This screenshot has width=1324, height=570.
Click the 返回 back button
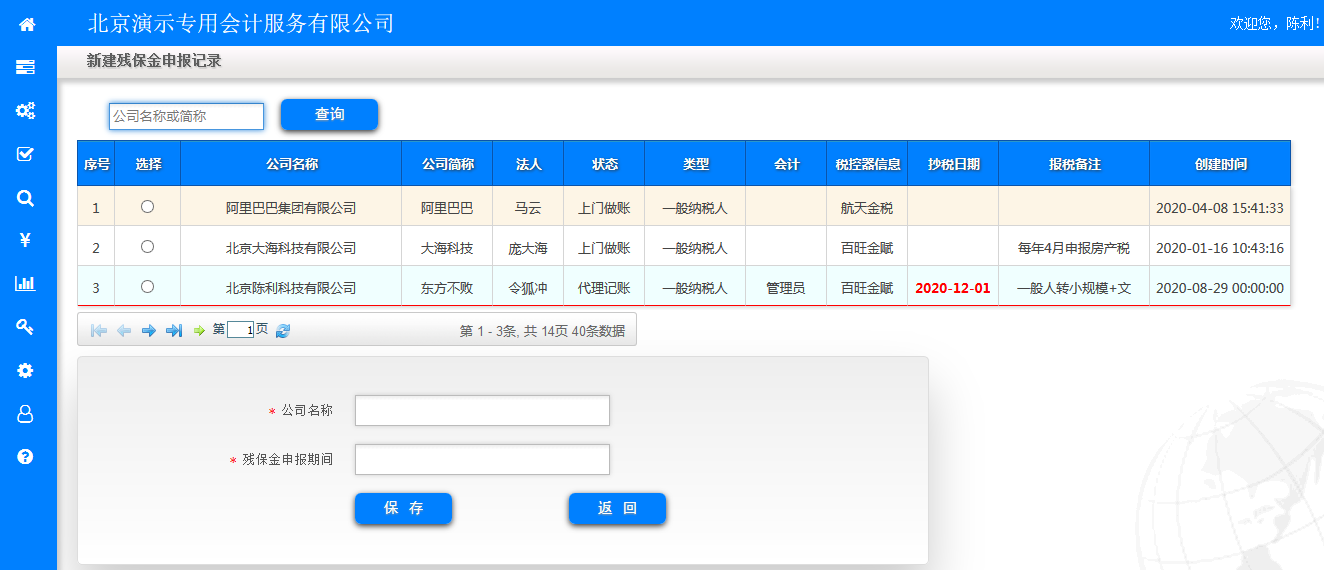617,508
